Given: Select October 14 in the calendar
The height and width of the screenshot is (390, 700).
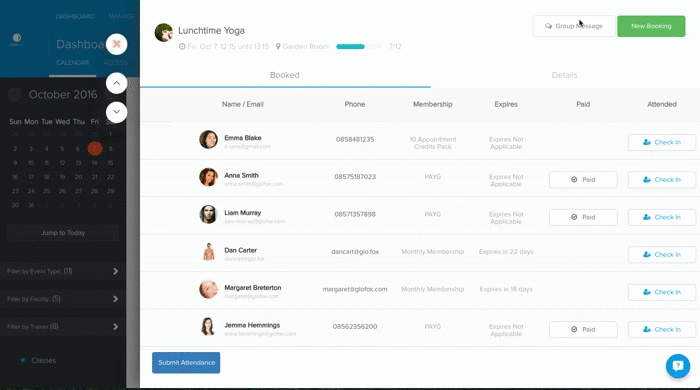Looking at the screenshot, I should click(94, 163).
